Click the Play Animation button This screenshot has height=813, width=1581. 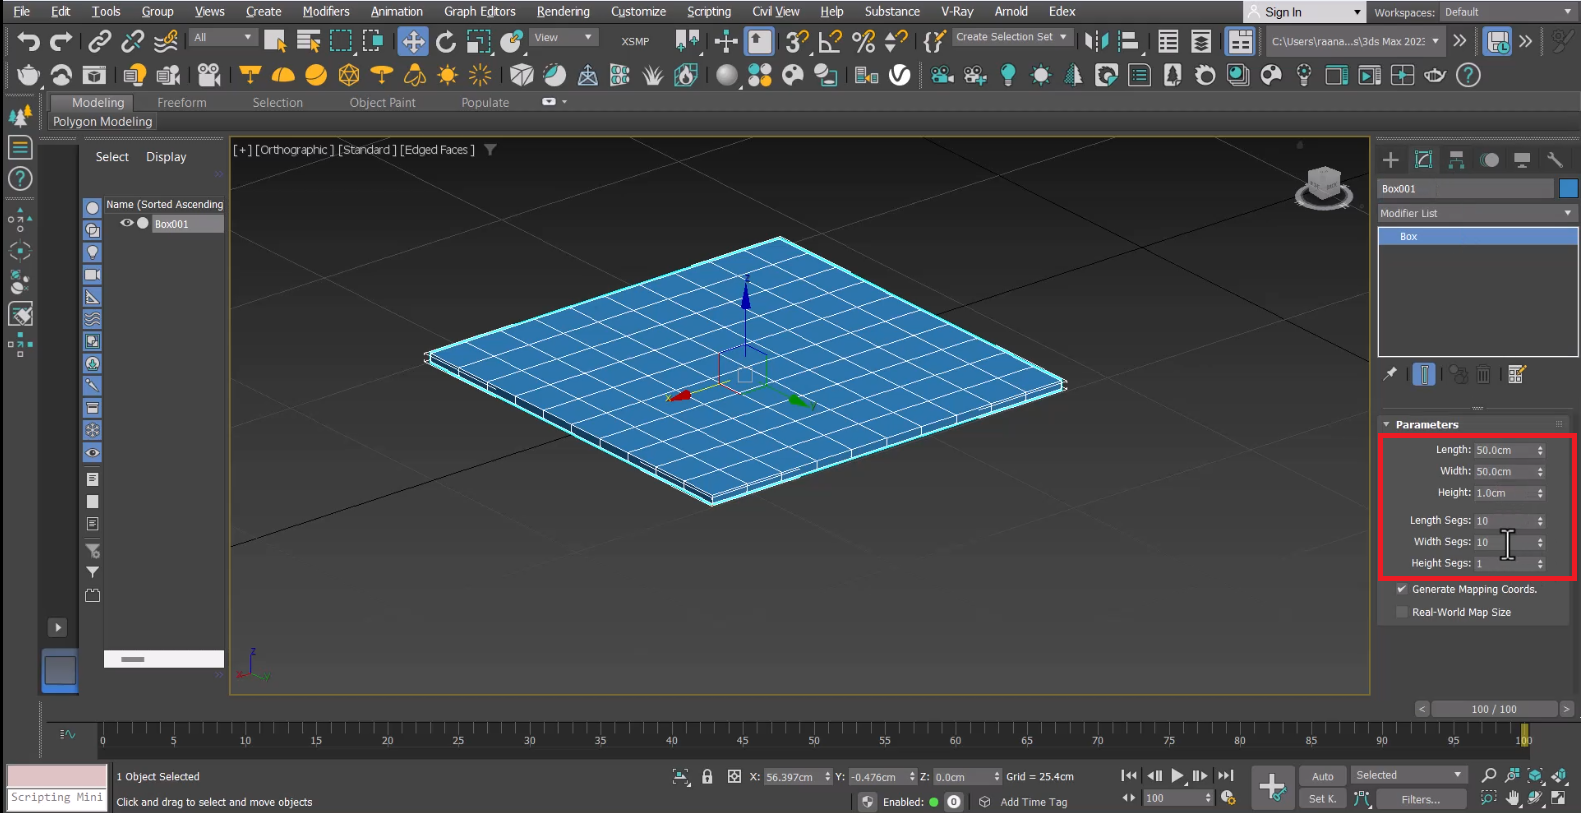(1177, 776)
